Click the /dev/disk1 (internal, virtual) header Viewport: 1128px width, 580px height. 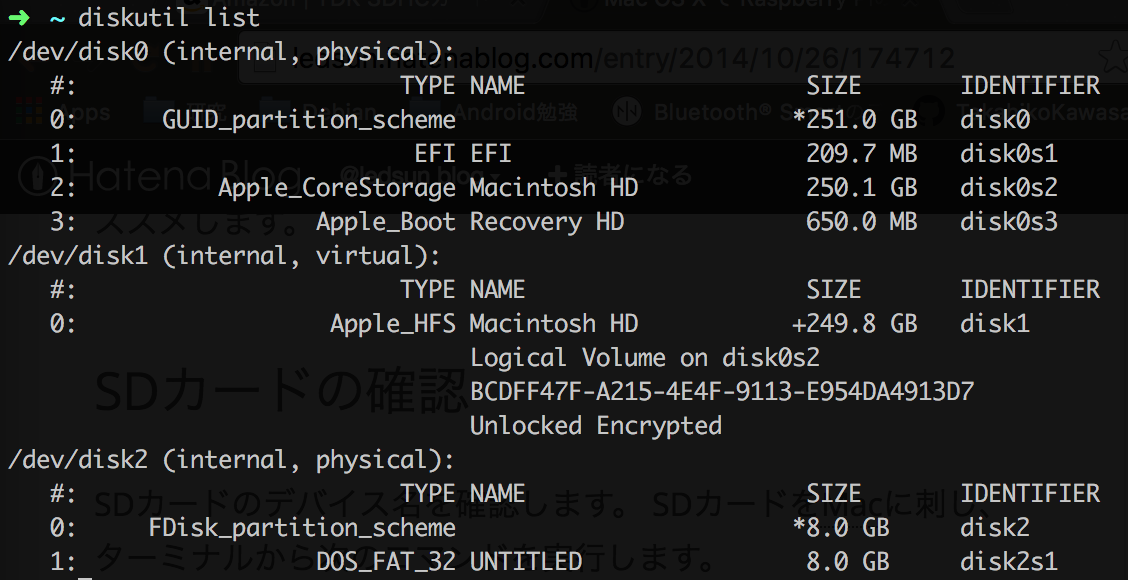coord(224,255)
